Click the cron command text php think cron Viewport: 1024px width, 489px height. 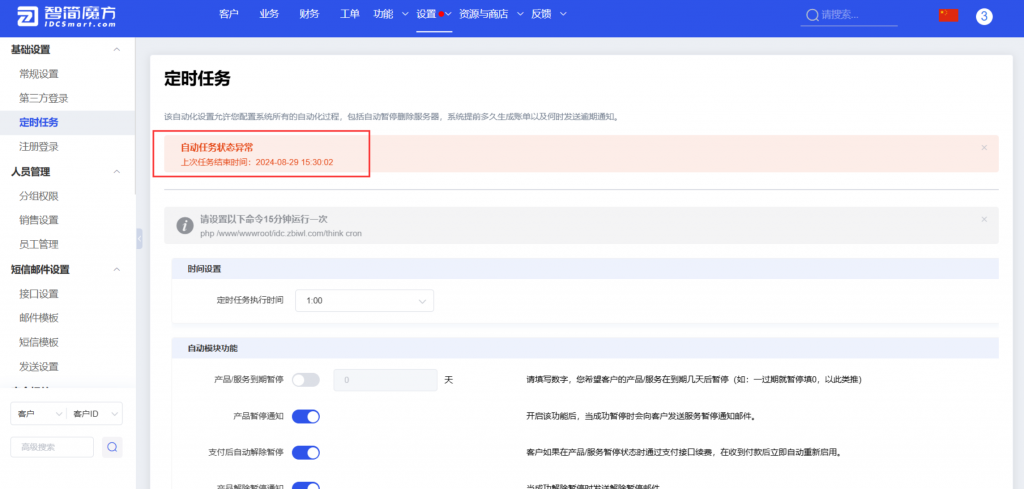pyautogui.click(x=281, y=233)
